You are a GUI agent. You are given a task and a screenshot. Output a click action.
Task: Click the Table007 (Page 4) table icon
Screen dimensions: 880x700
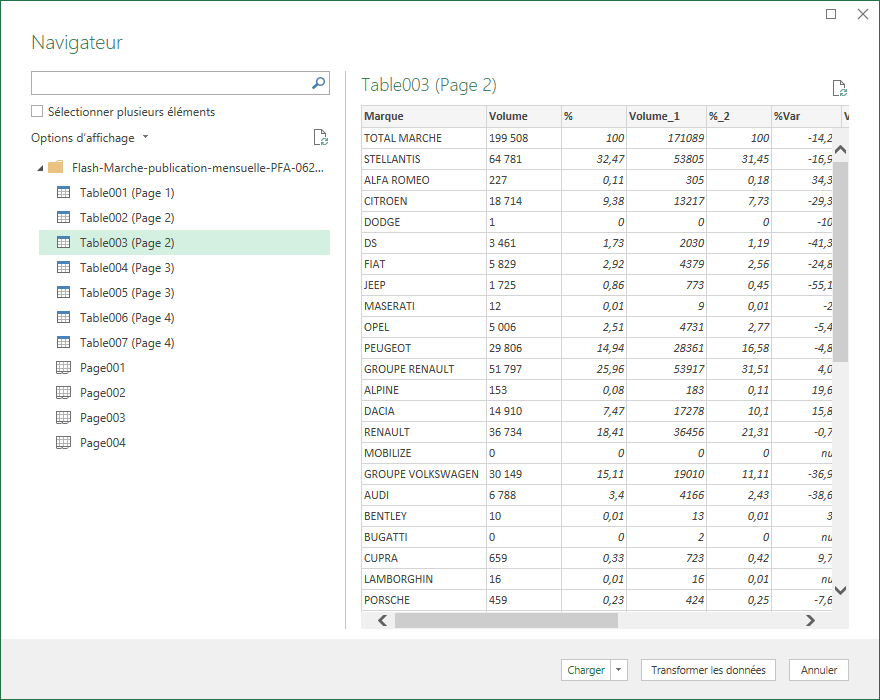pos(63,342)
